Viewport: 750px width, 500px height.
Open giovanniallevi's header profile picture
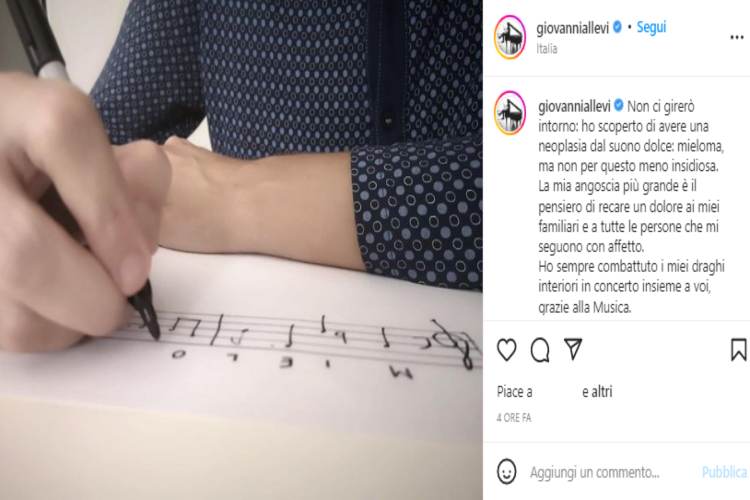click(510, 37)
